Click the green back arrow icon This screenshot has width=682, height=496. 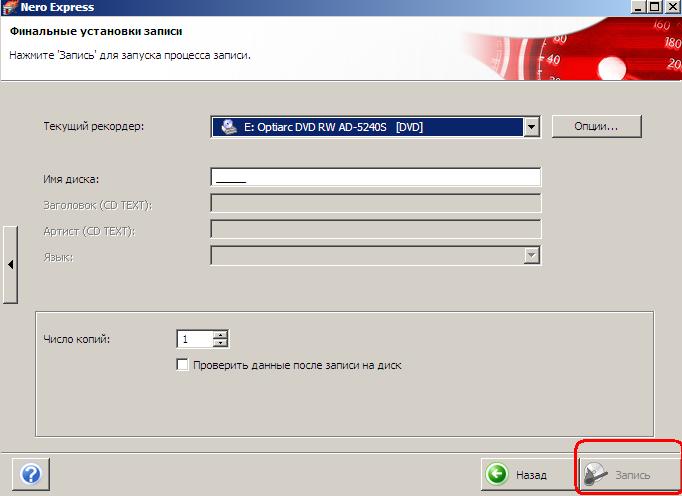tap(497, 473)
